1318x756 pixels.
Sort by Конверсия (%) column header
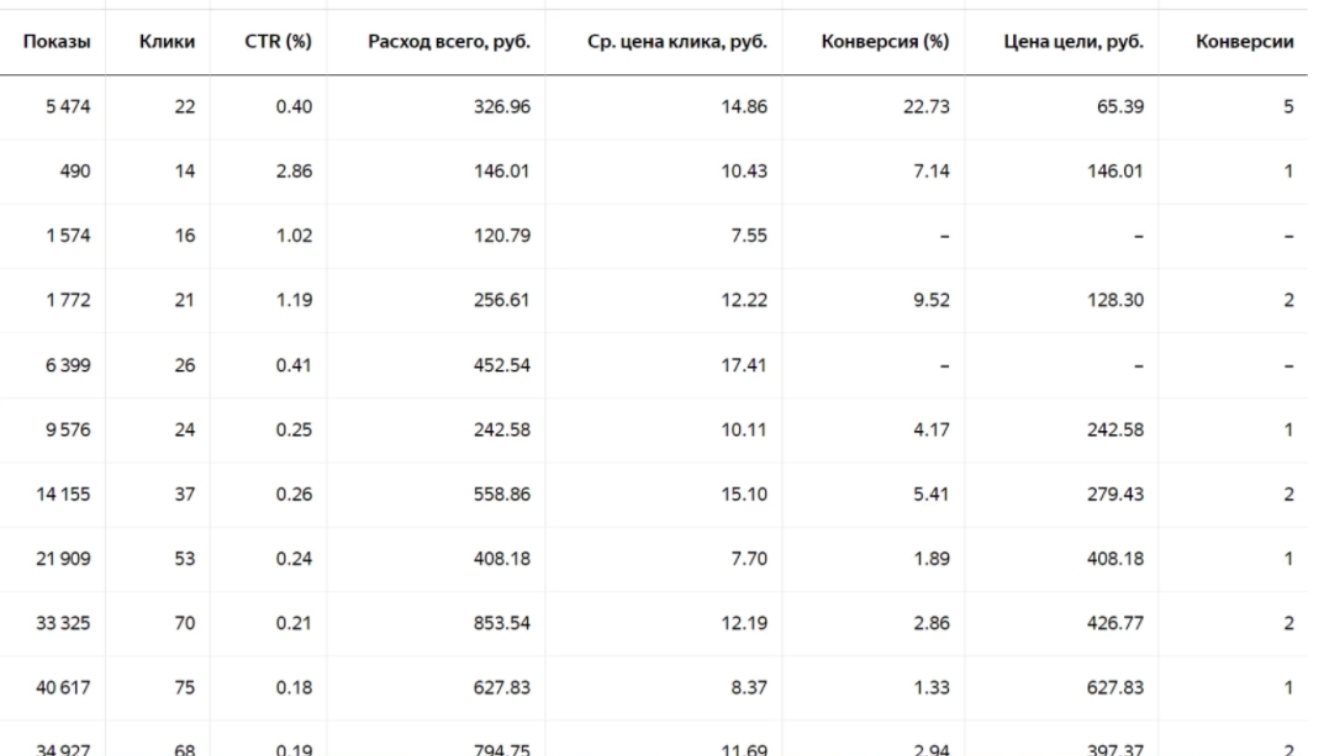coord(884,44)
